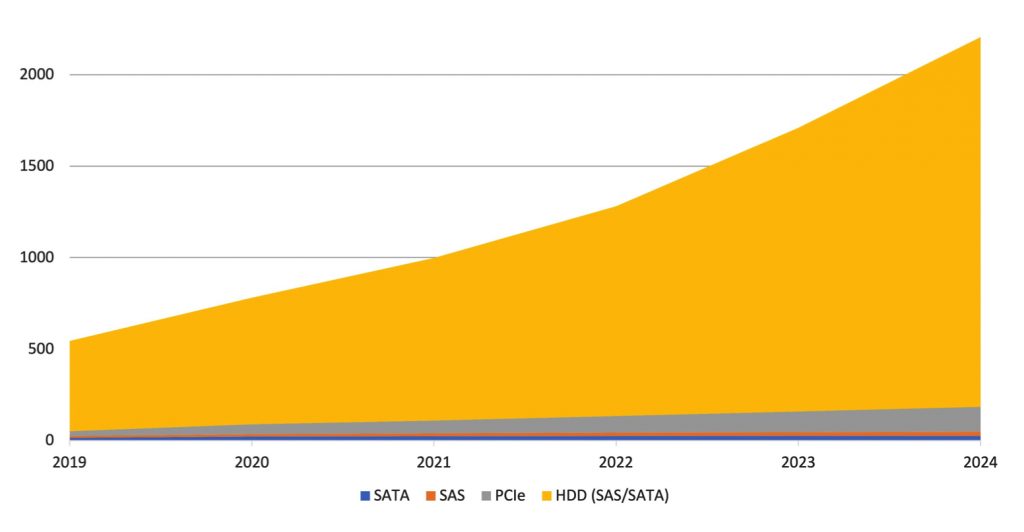Click the 2022 x-axis label
Screen dimensions: 1024x532
[616, 462]
